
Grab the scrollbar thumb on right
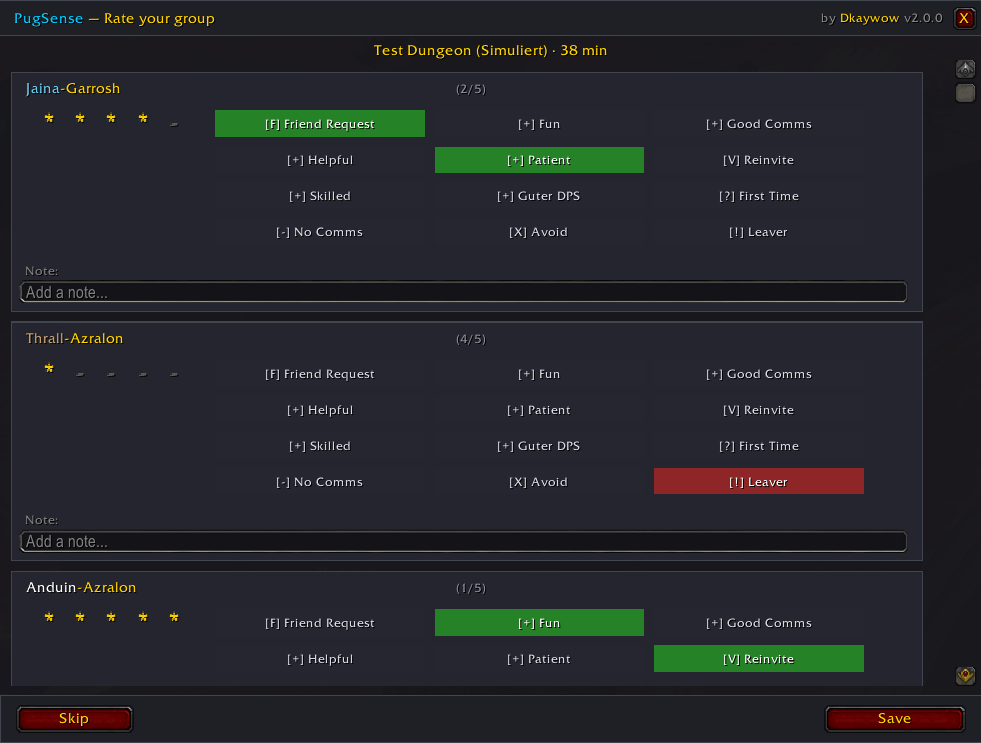965,93
